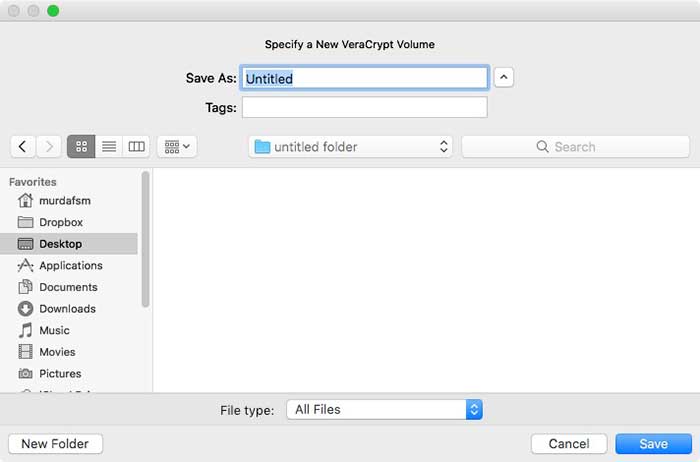Click the Search field

click(x=575, y=146)
